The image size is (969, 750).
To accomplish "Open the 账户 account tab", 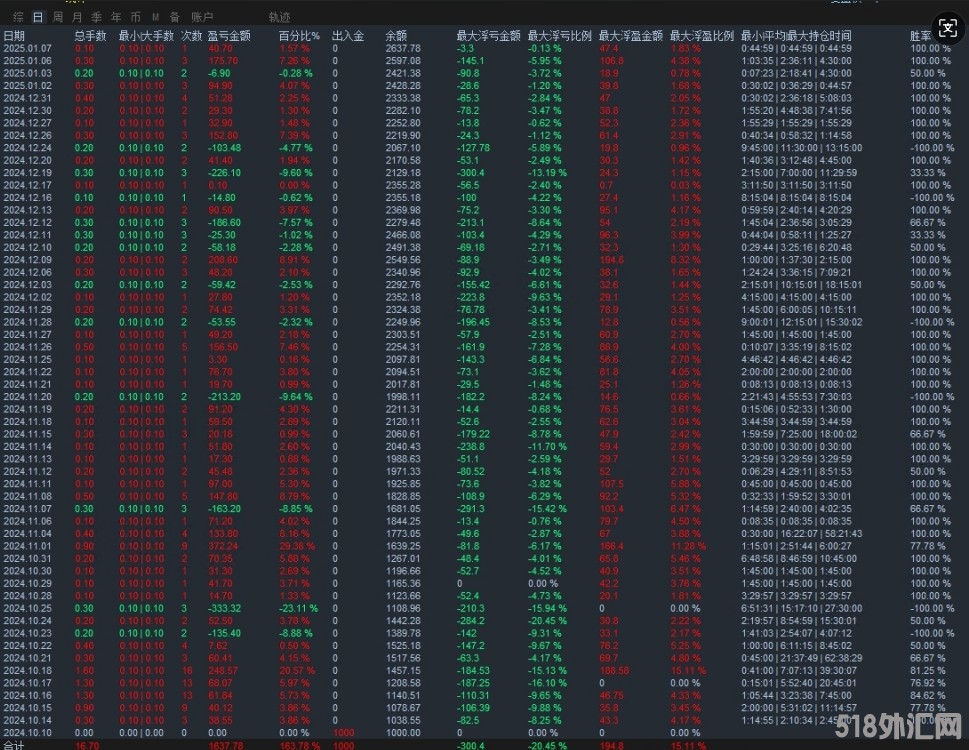I will pos(202,17).
